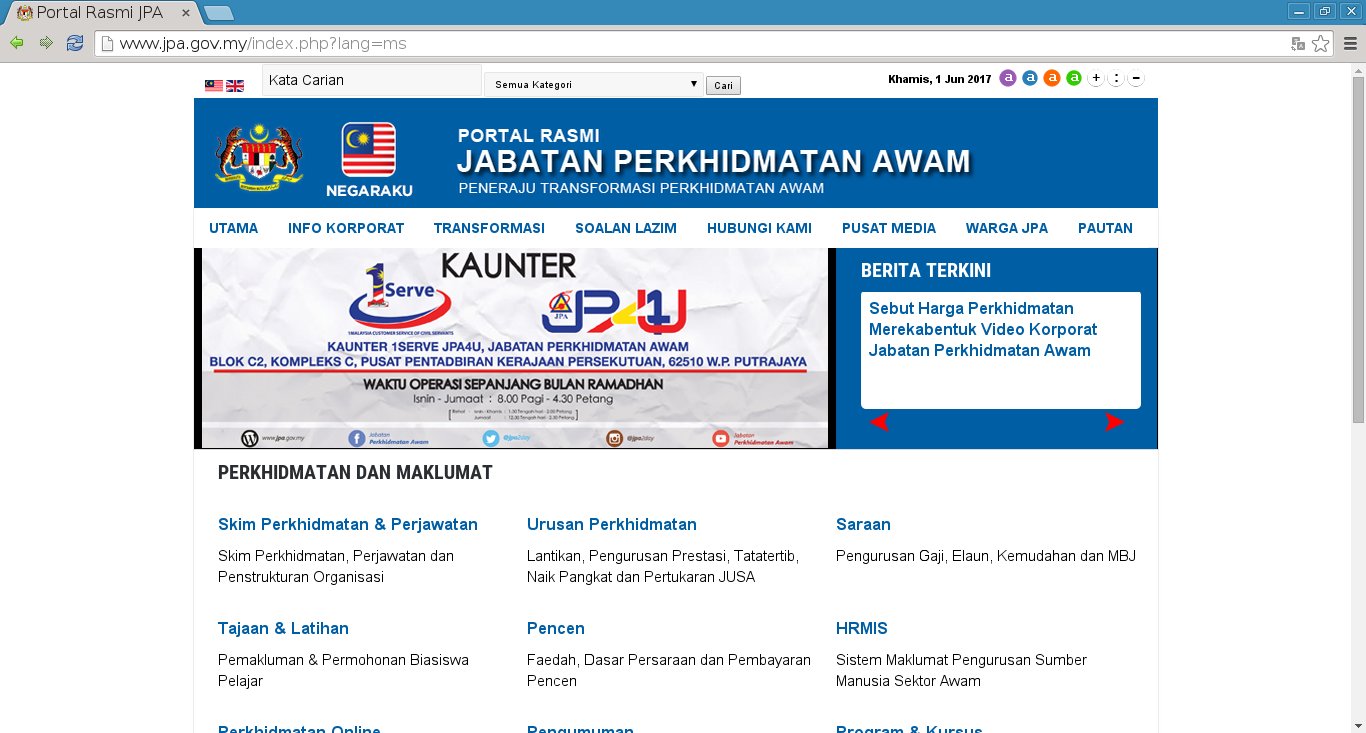Click 'Faedah, Dasar Persaraan dan Pembayaran Pencen' text
Screen dimensions: 1366x733
(669, 670)
